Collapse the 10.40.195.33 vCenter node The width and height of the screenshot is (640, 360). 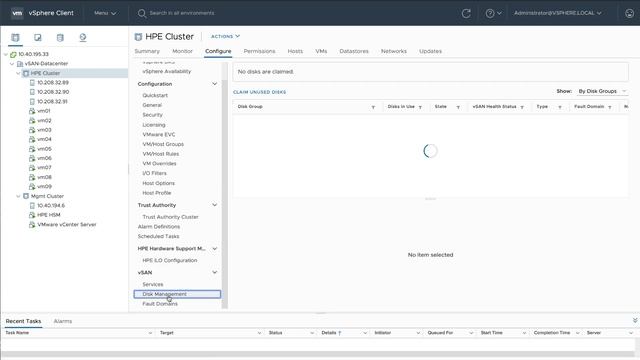6,54
